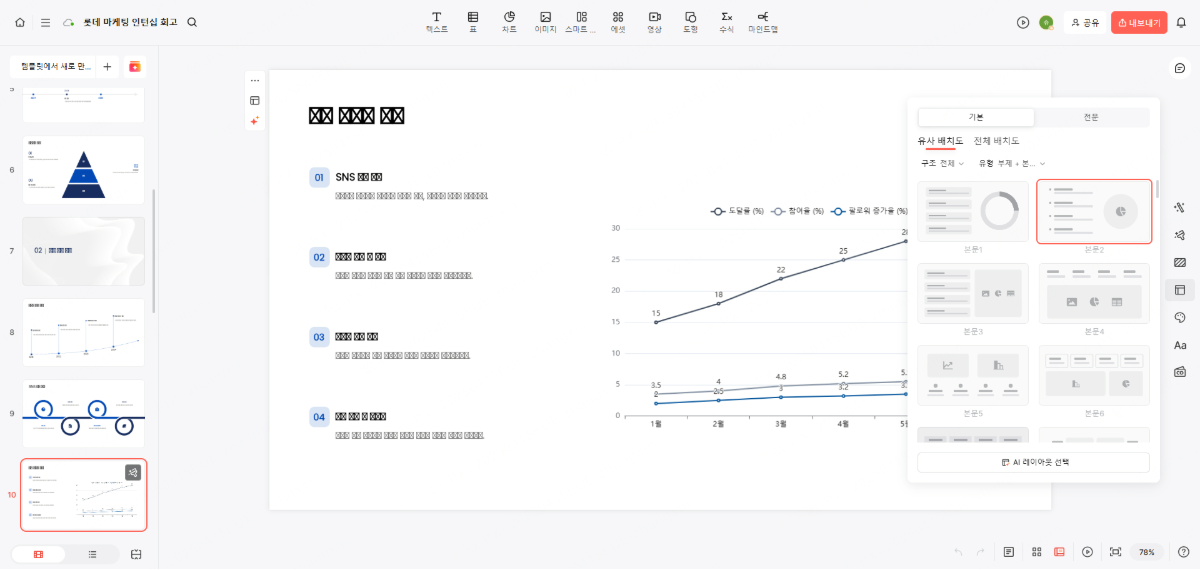Open the 78% zoom level control
The image size is (1200, 570).
(x=1147, y=552)
